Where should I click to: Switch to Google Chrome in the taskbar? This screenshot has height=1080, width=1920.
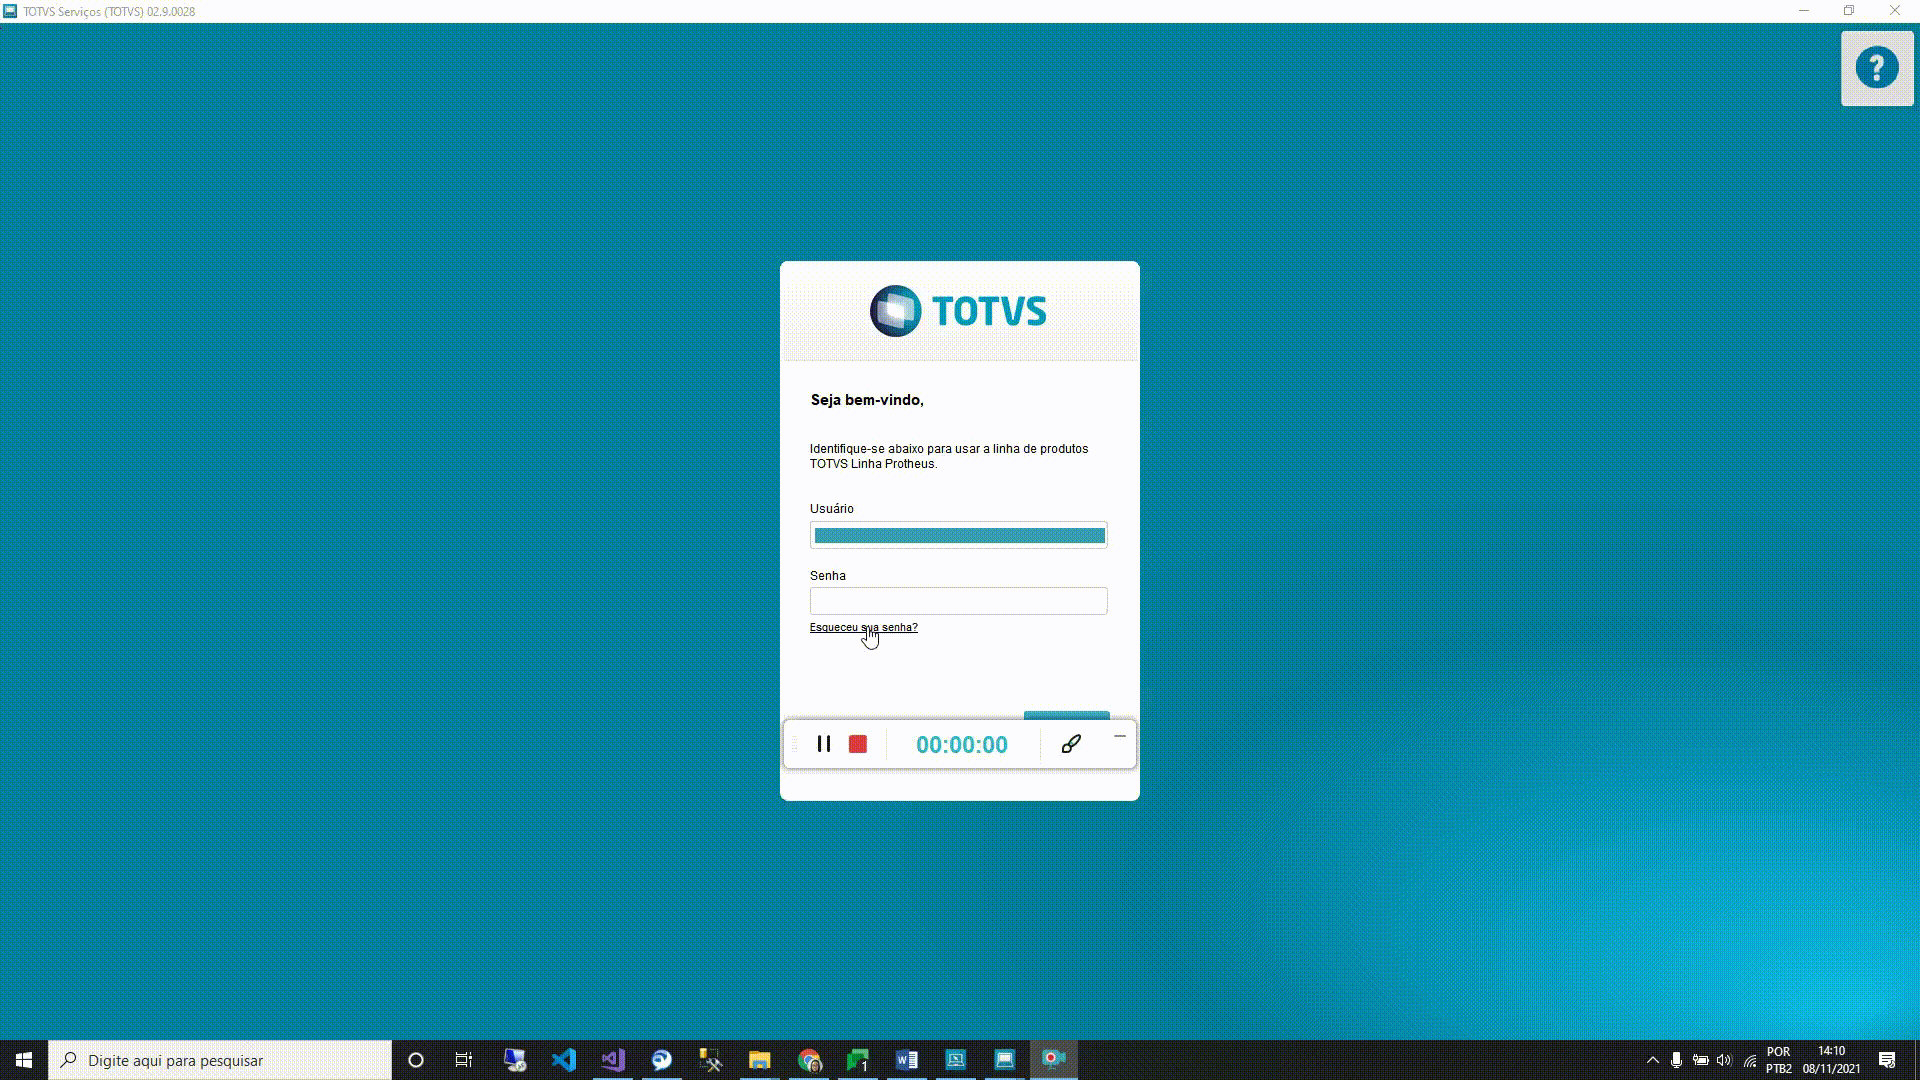click(x=809, y=1060)
